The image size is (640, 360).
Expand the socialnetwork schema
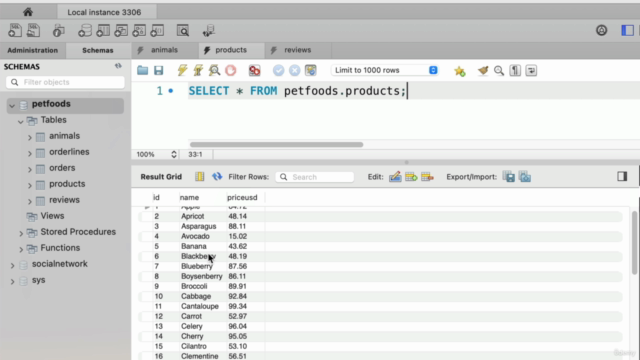point(12,266)
